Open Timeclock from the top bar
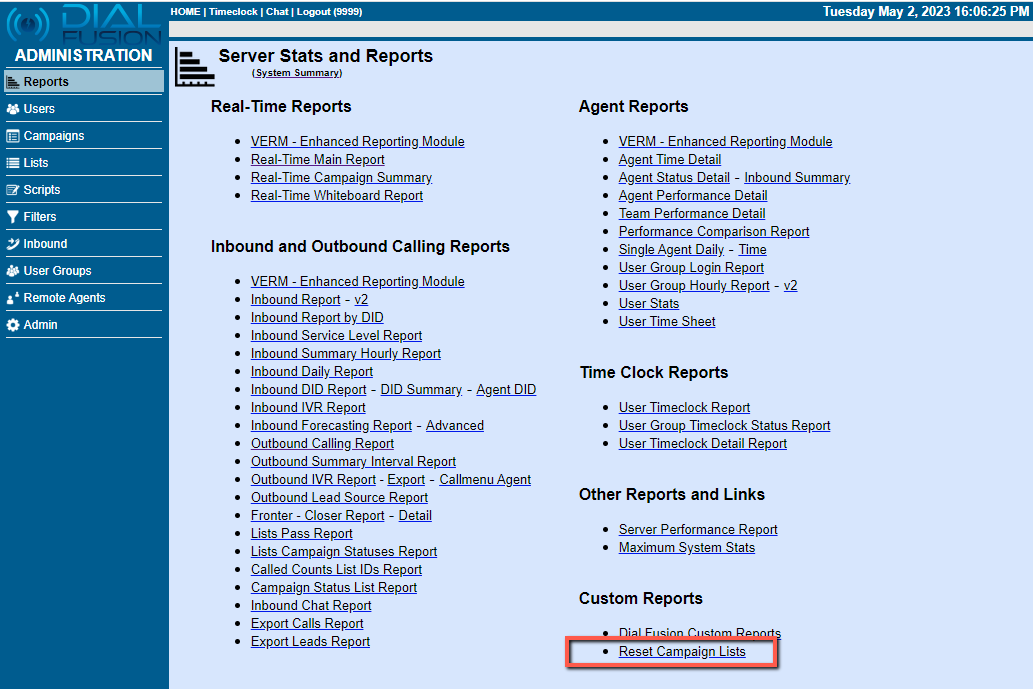This screenshot has width=1033, height=689. 233,12
